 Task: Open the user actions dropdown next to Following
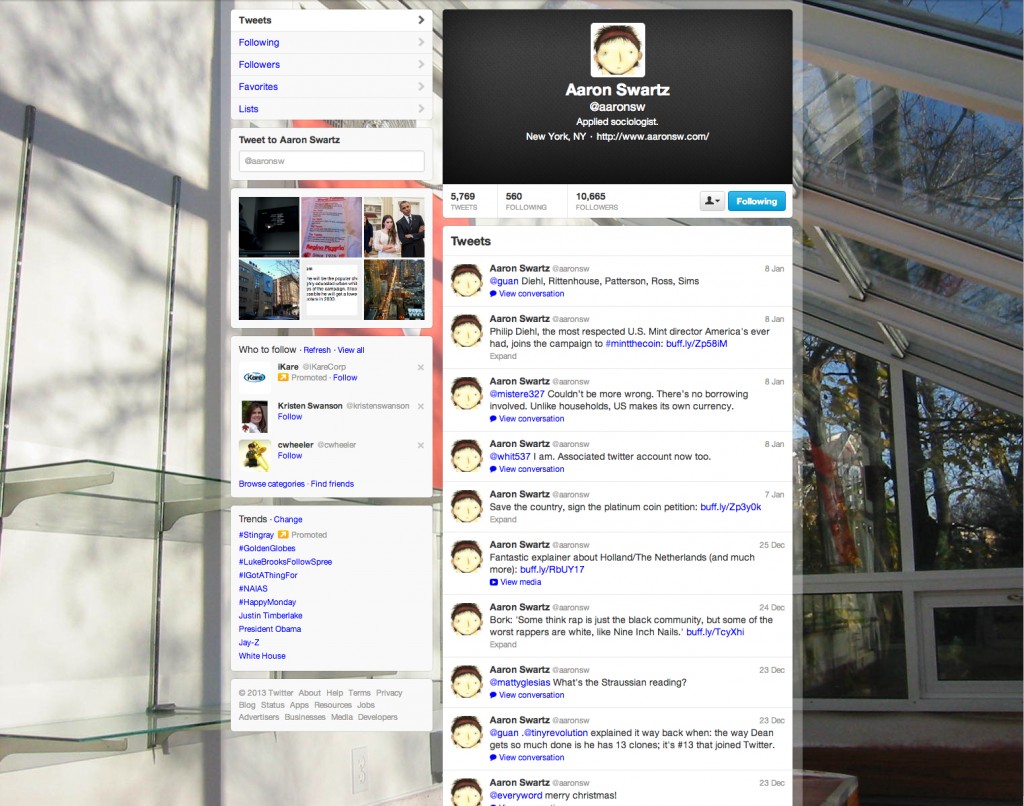711,201
